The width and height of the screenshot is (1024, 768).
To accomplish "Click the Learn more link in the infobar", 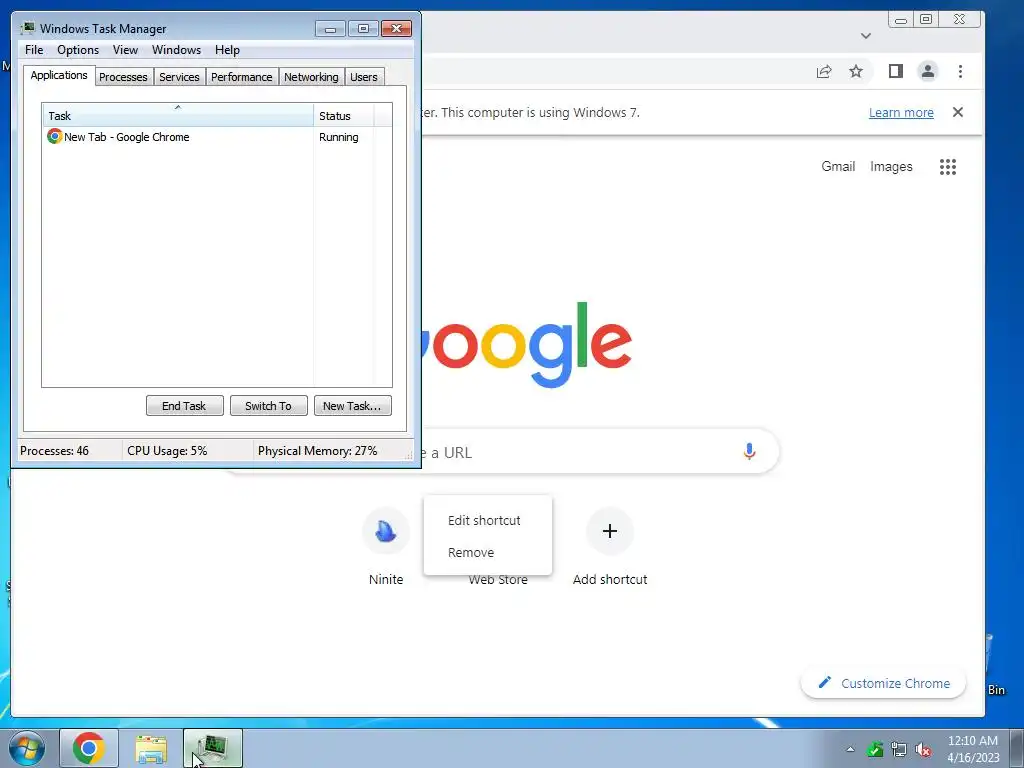I will [x=901, y=112].
